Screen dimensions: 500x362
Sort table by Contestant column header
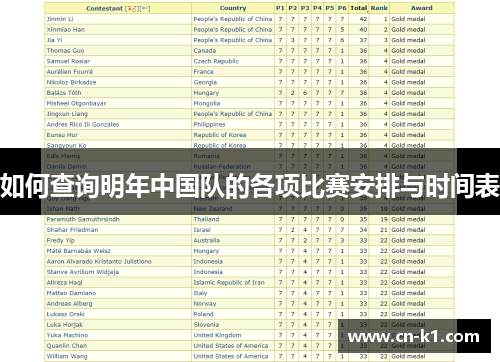[x=104, y=9]
